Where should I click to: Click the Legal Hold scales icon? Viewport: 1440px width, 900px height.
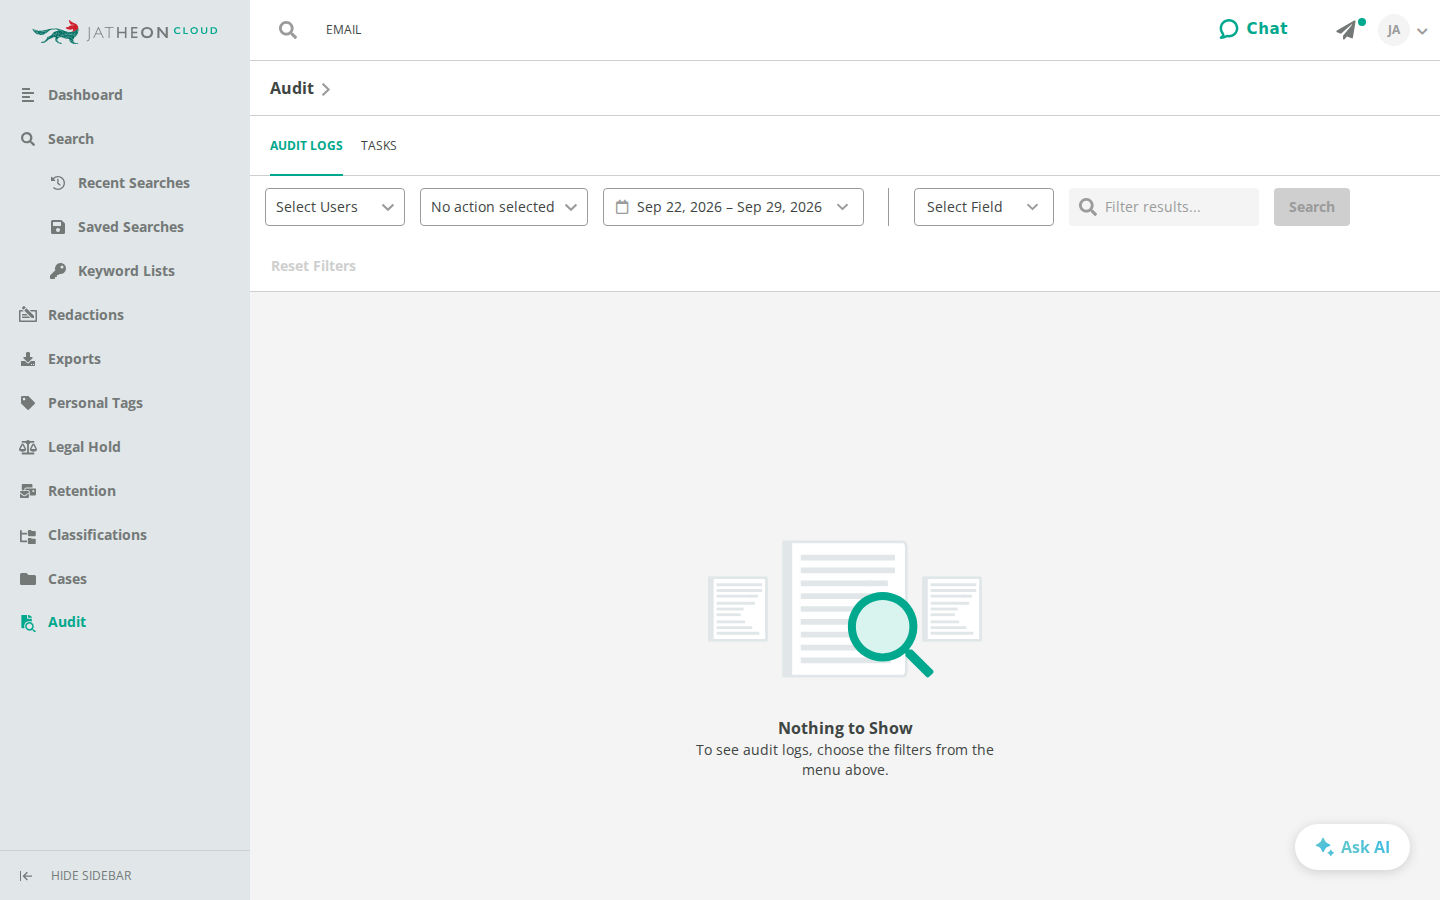click(x=28, y=447)
